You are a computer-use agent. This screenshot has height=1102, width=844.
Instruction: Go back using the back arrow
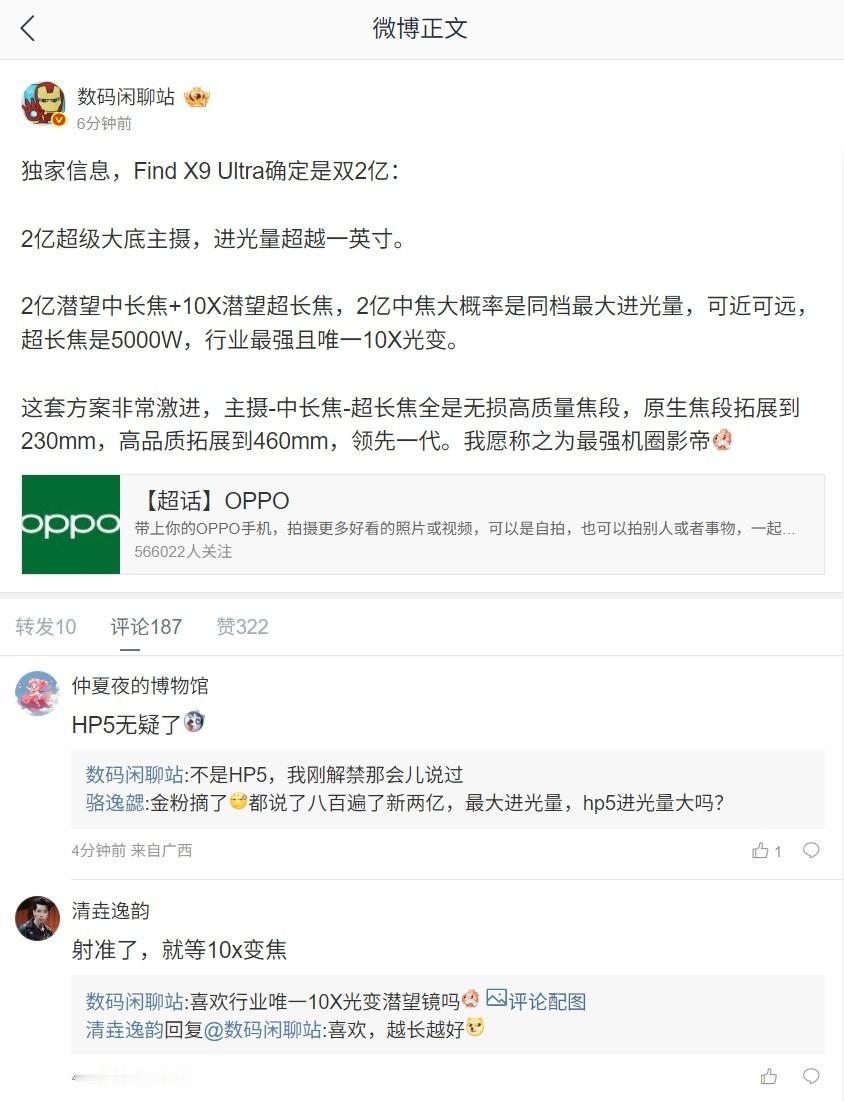click(28, 29)
